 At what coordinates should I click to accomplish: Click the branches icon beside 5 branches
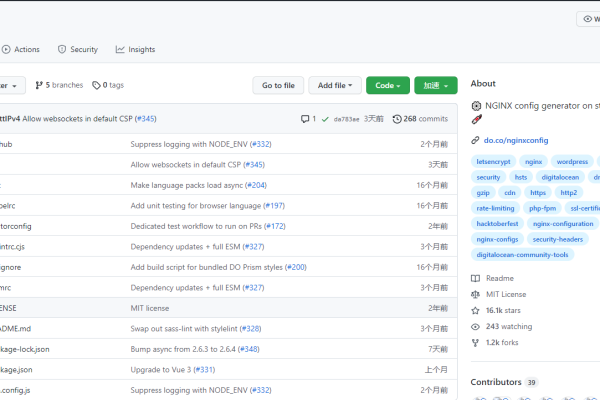click(x=39, y=86)
